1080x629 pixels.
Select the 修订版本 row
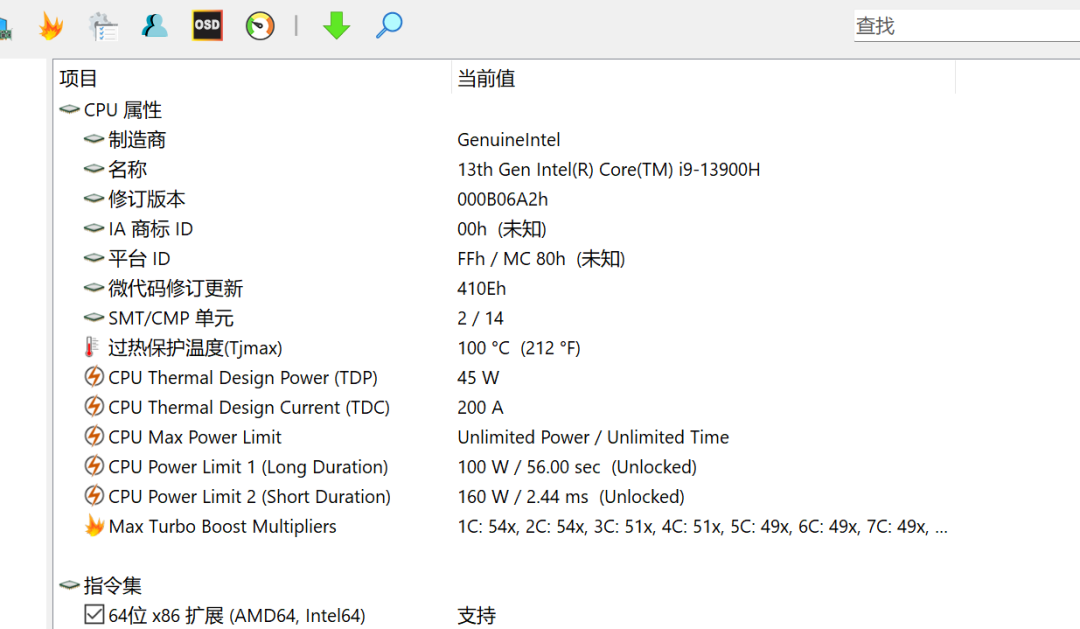coord(147,199)
